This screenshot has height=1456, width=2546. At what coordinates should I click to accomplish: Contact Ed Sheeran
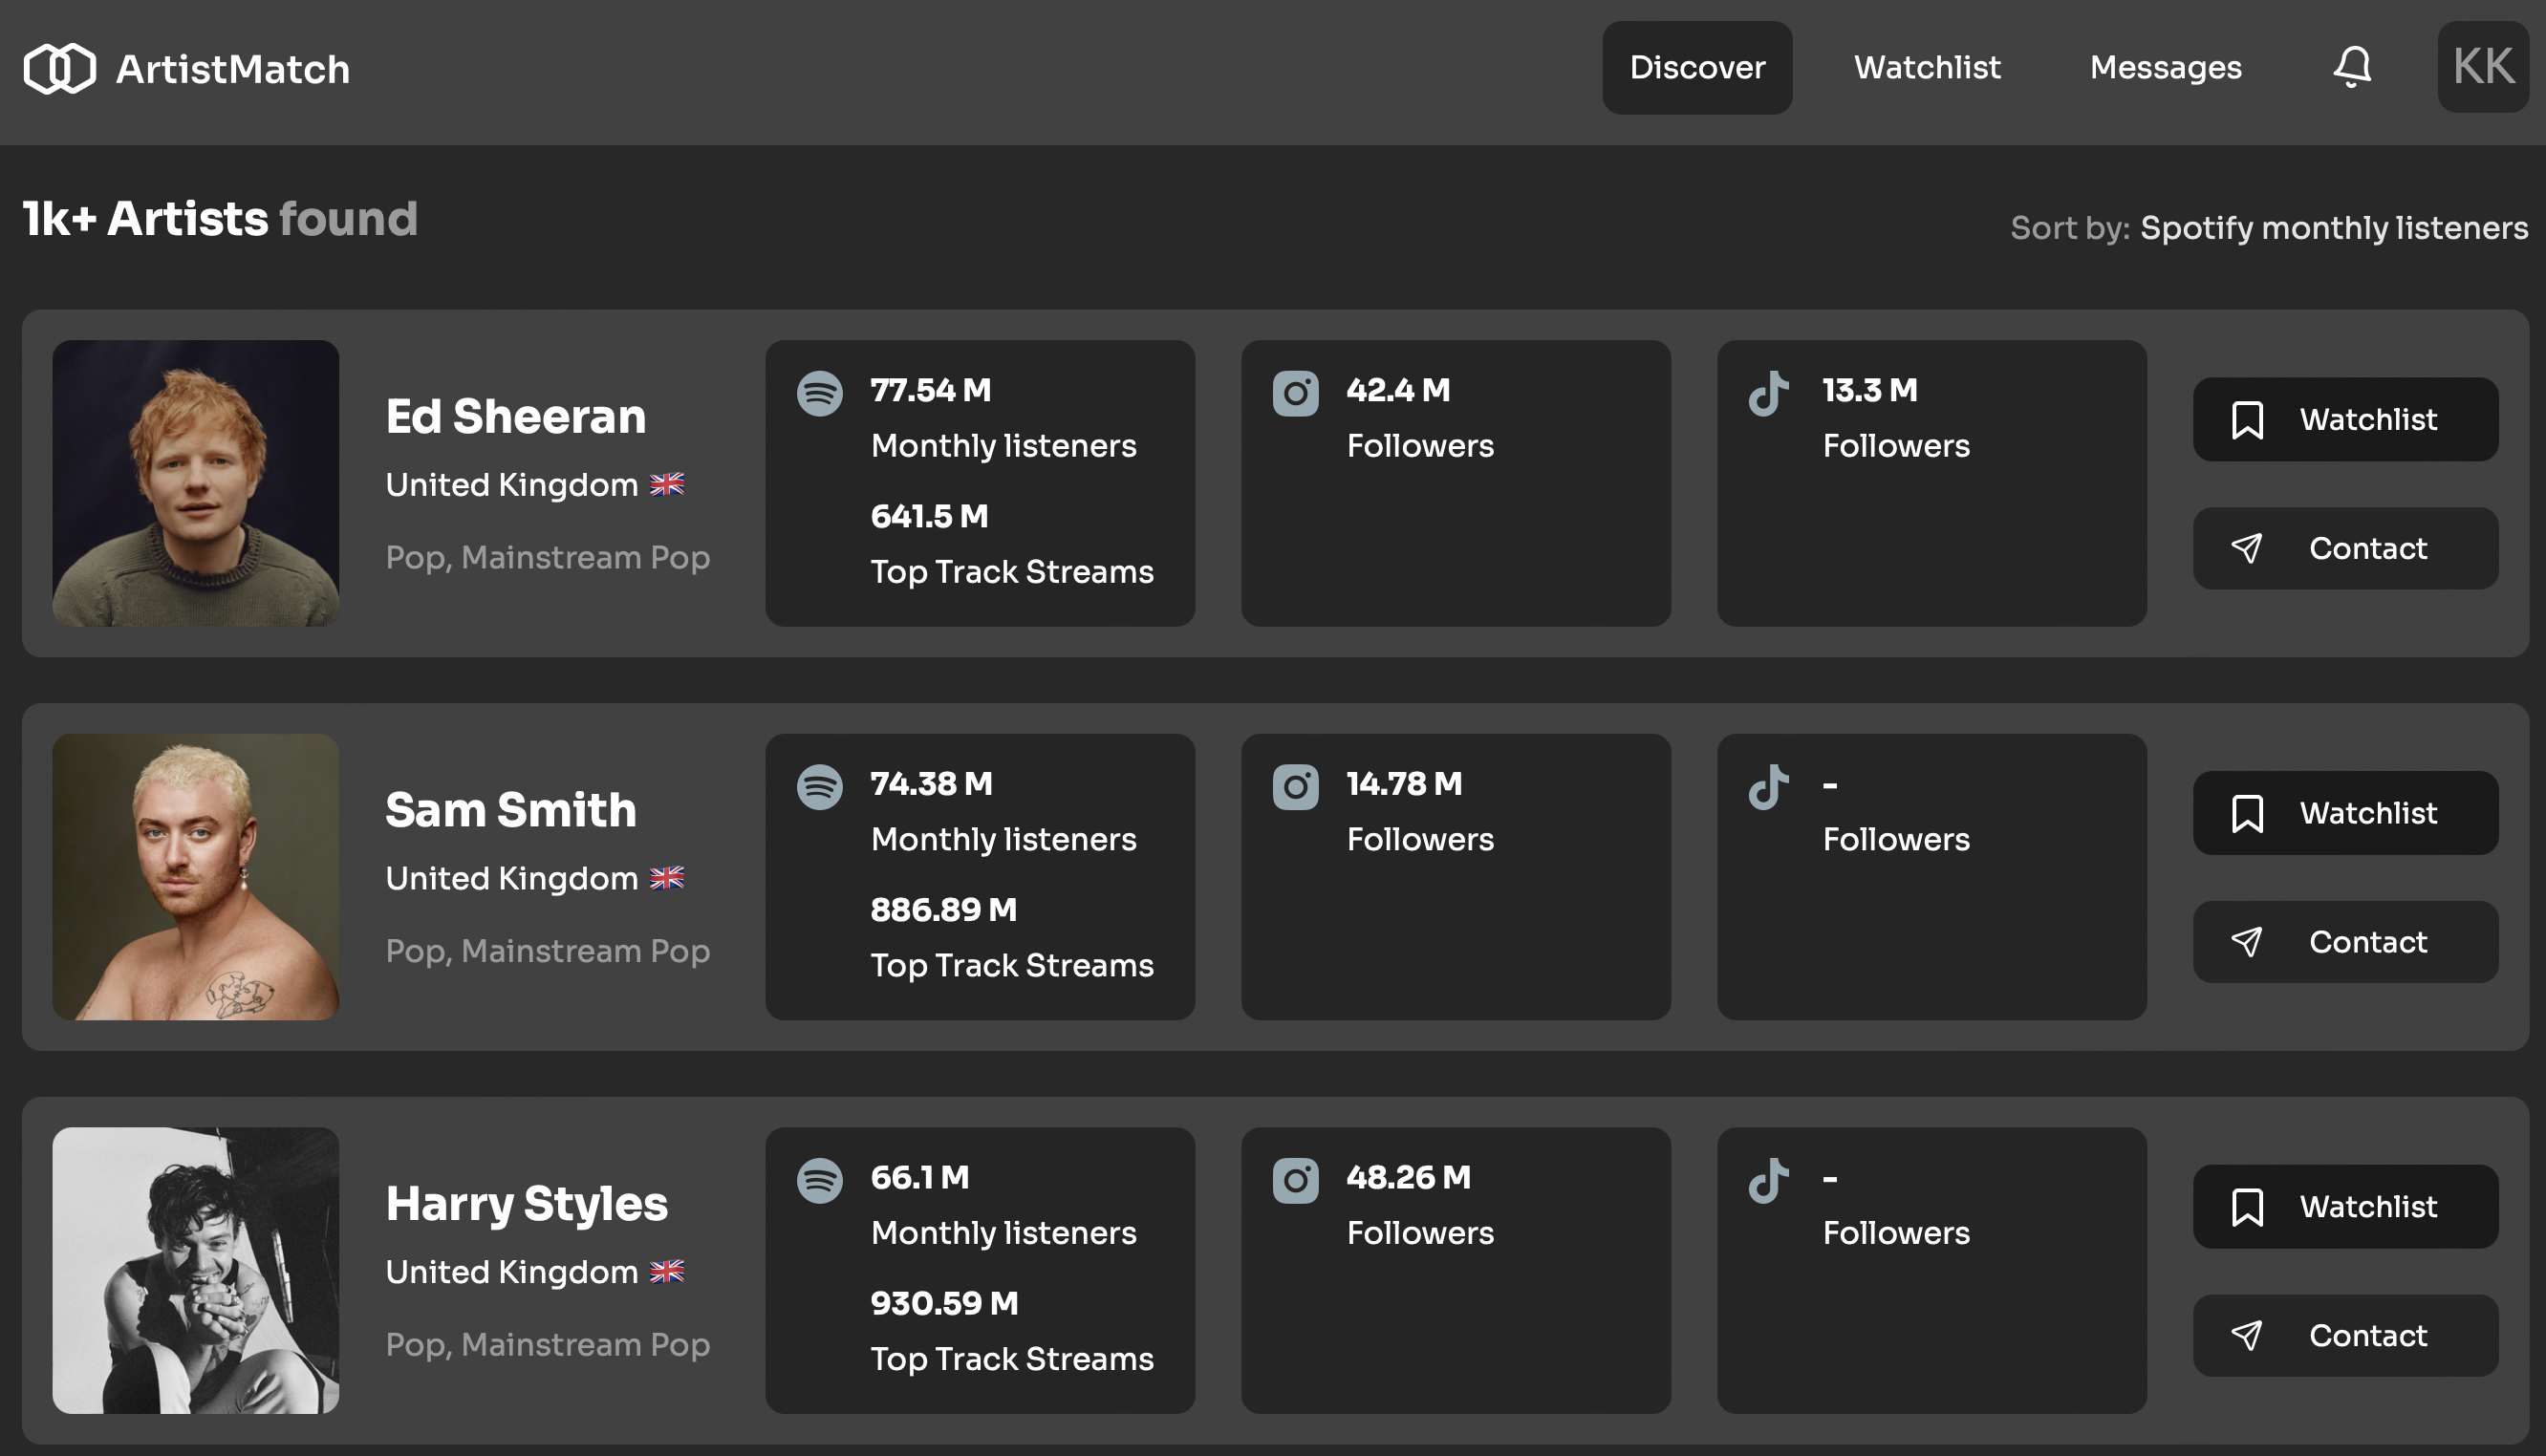pyautogui.click(x=2345, y=548)
